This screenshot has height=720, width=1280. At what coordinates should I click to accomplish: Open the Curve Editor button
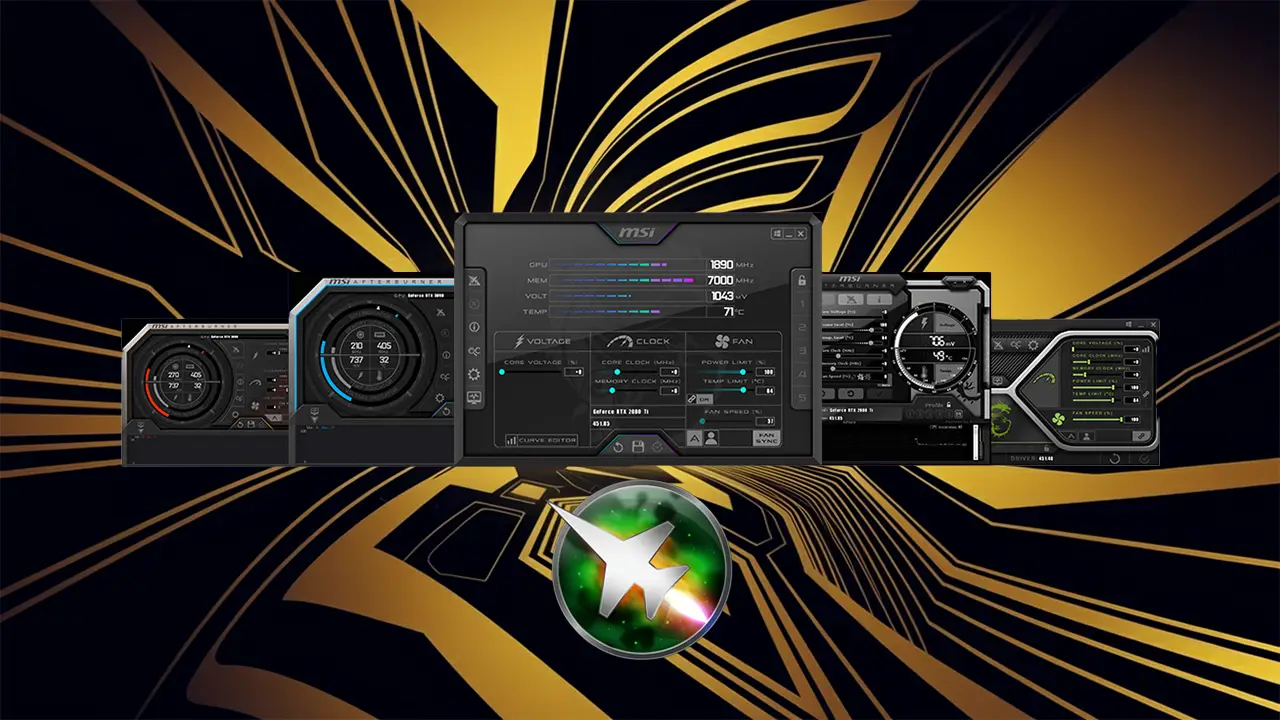[542, 440]
